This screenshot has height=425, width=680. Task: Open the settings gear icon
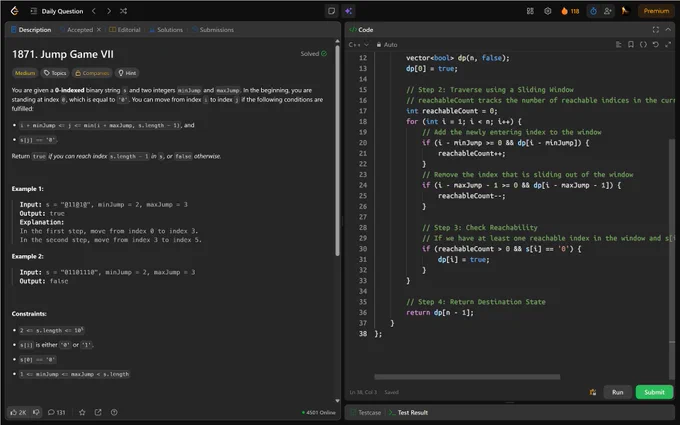548,11
